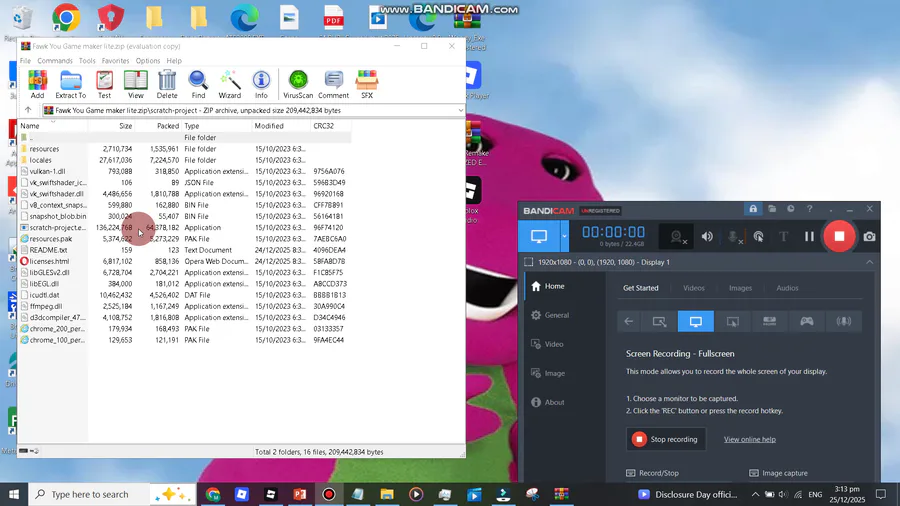Viewport: 900px width, 506px height.
Task: Click the Stop recording button
Action: click(666, 439)
